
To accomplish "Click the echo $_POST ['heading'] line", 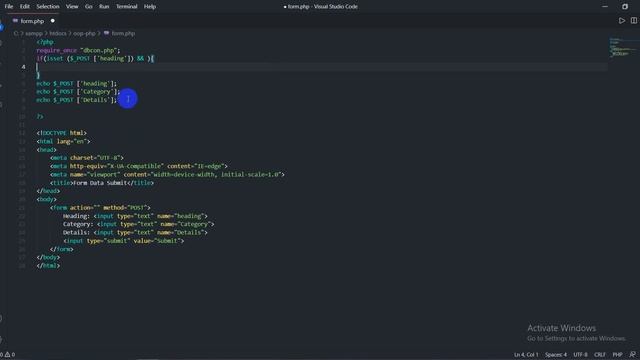I will [76, 84].
